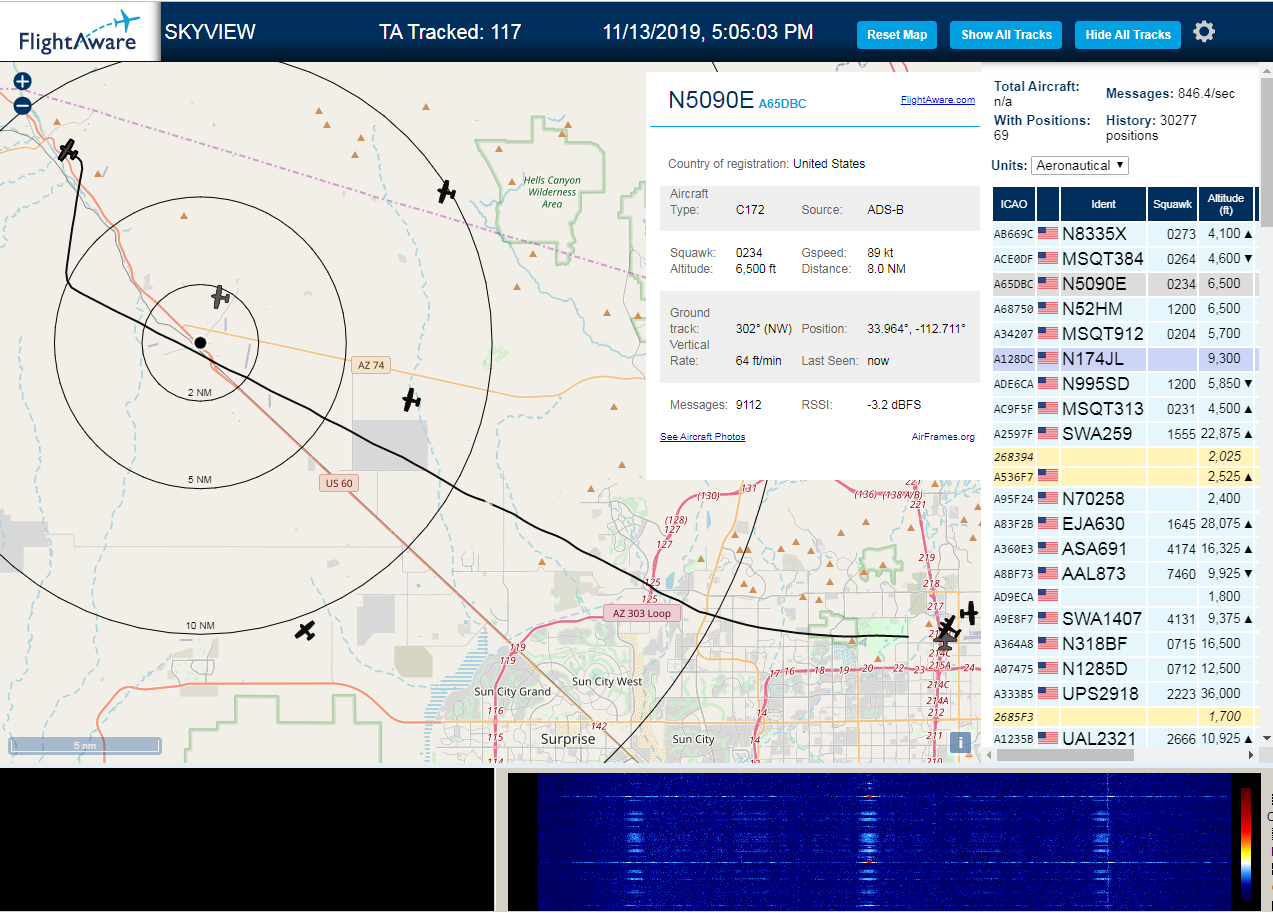
Task: Click the map scale bar showing 5 nm
Action: point(85,745)
